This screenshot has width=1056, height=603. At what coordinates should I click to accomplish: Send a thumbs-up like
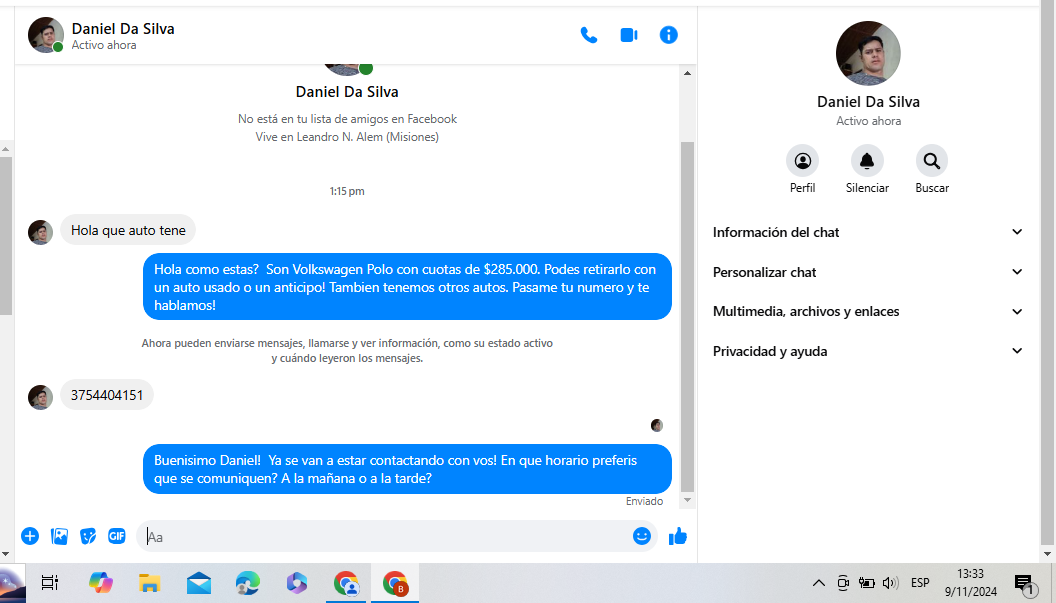coord(678,536)
